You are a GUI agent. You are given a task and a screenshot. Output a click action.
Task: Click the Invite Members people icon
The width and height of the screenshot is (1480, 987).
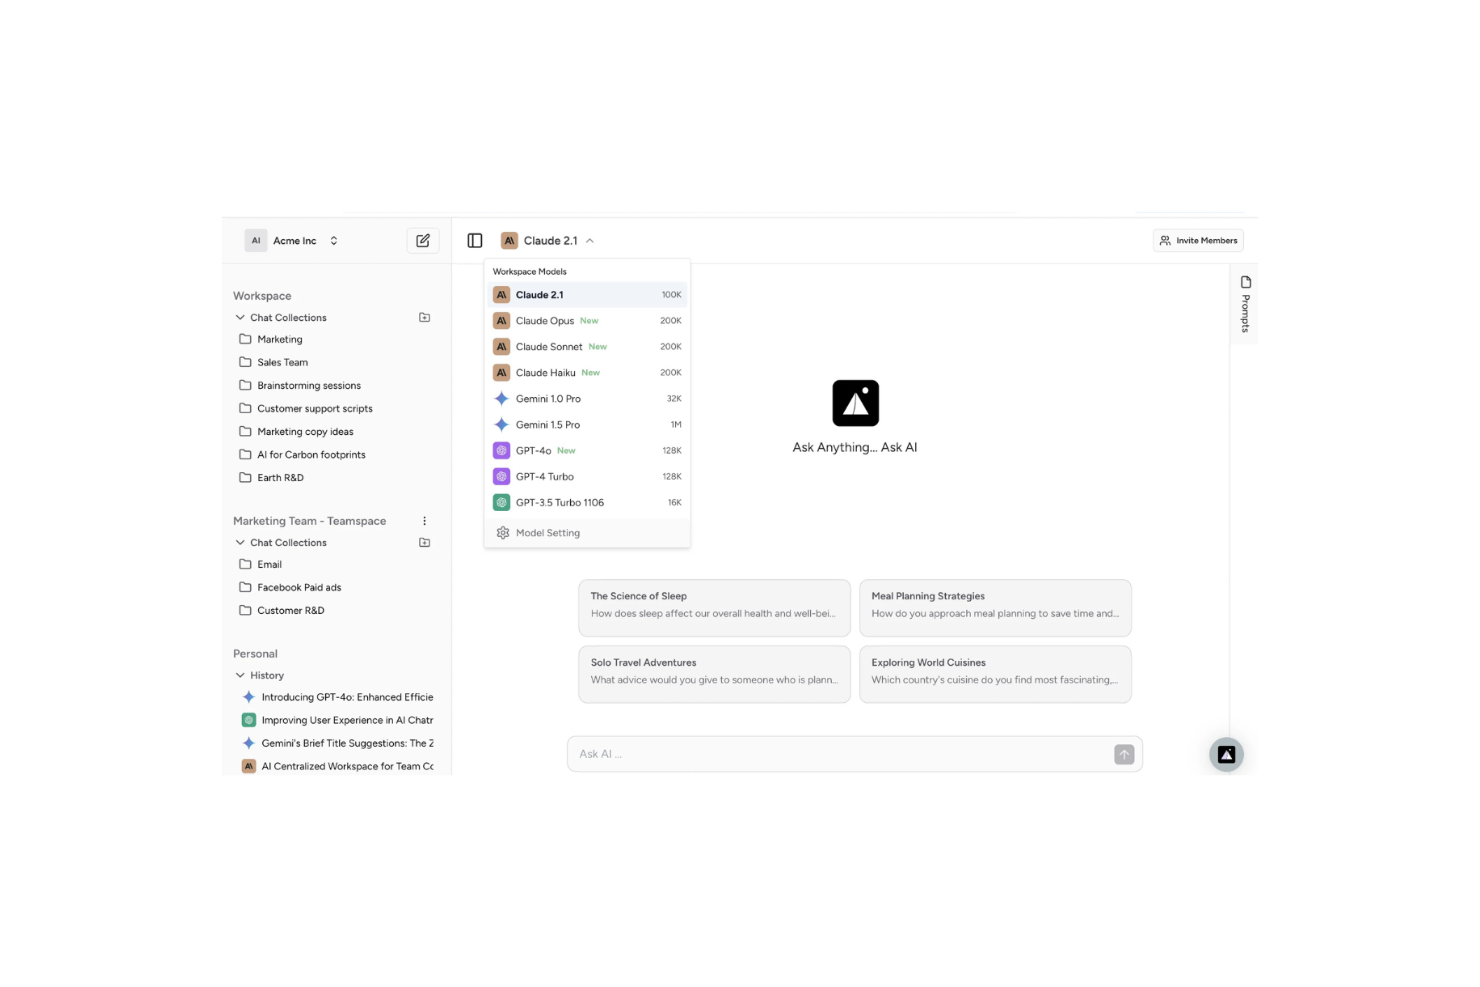(1165, 240)
